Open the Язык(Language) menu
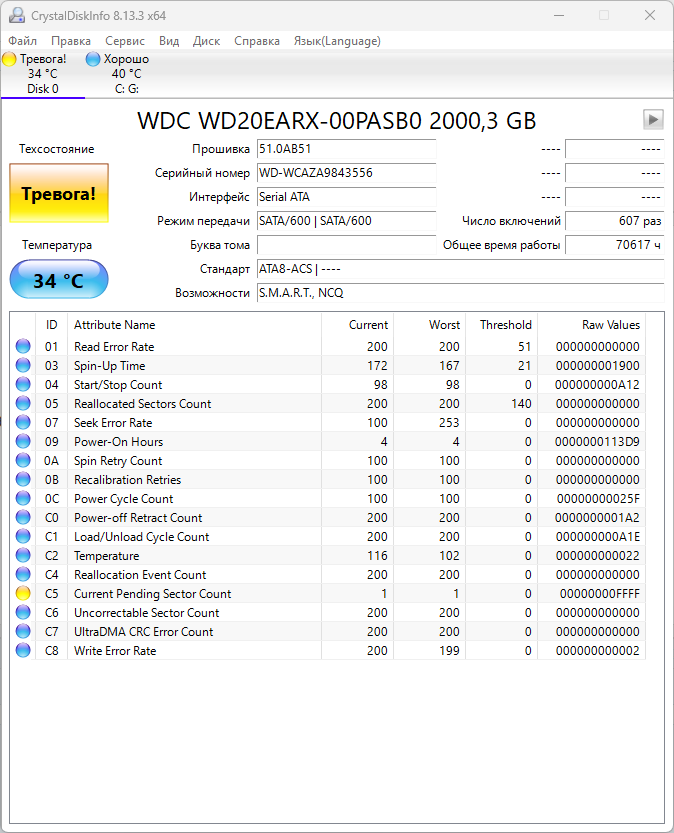The image size is (674, 833). coord(337,41)
